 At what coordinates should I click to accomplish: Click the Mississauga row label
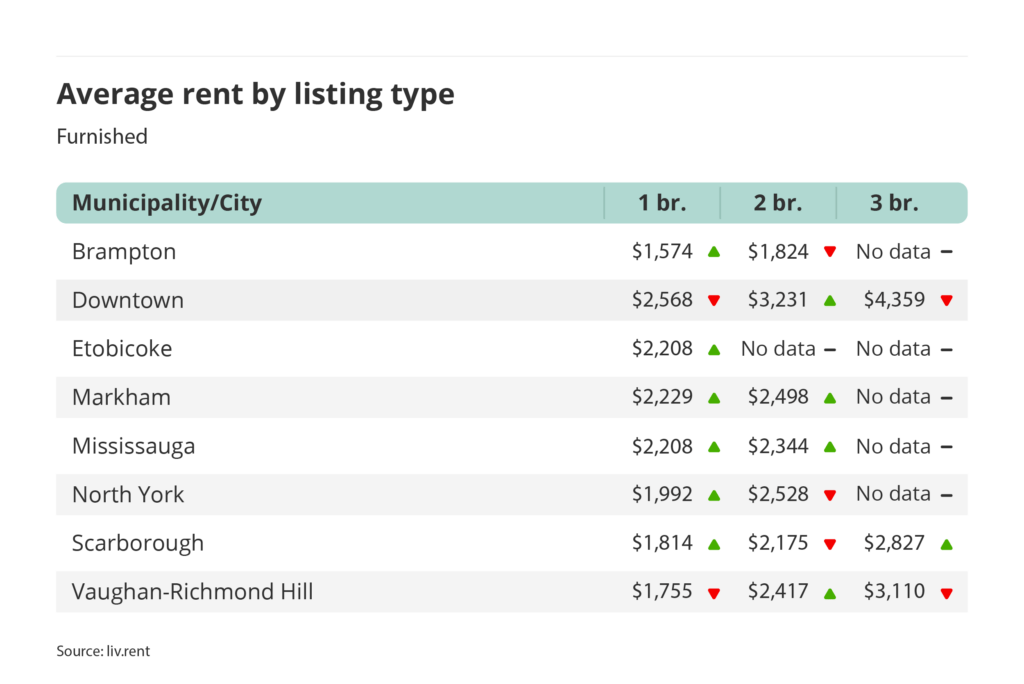(133, 446)
